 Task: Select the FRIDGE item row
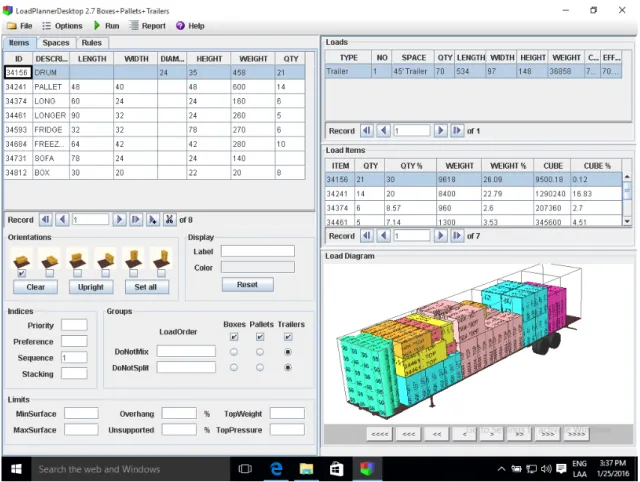154,130
